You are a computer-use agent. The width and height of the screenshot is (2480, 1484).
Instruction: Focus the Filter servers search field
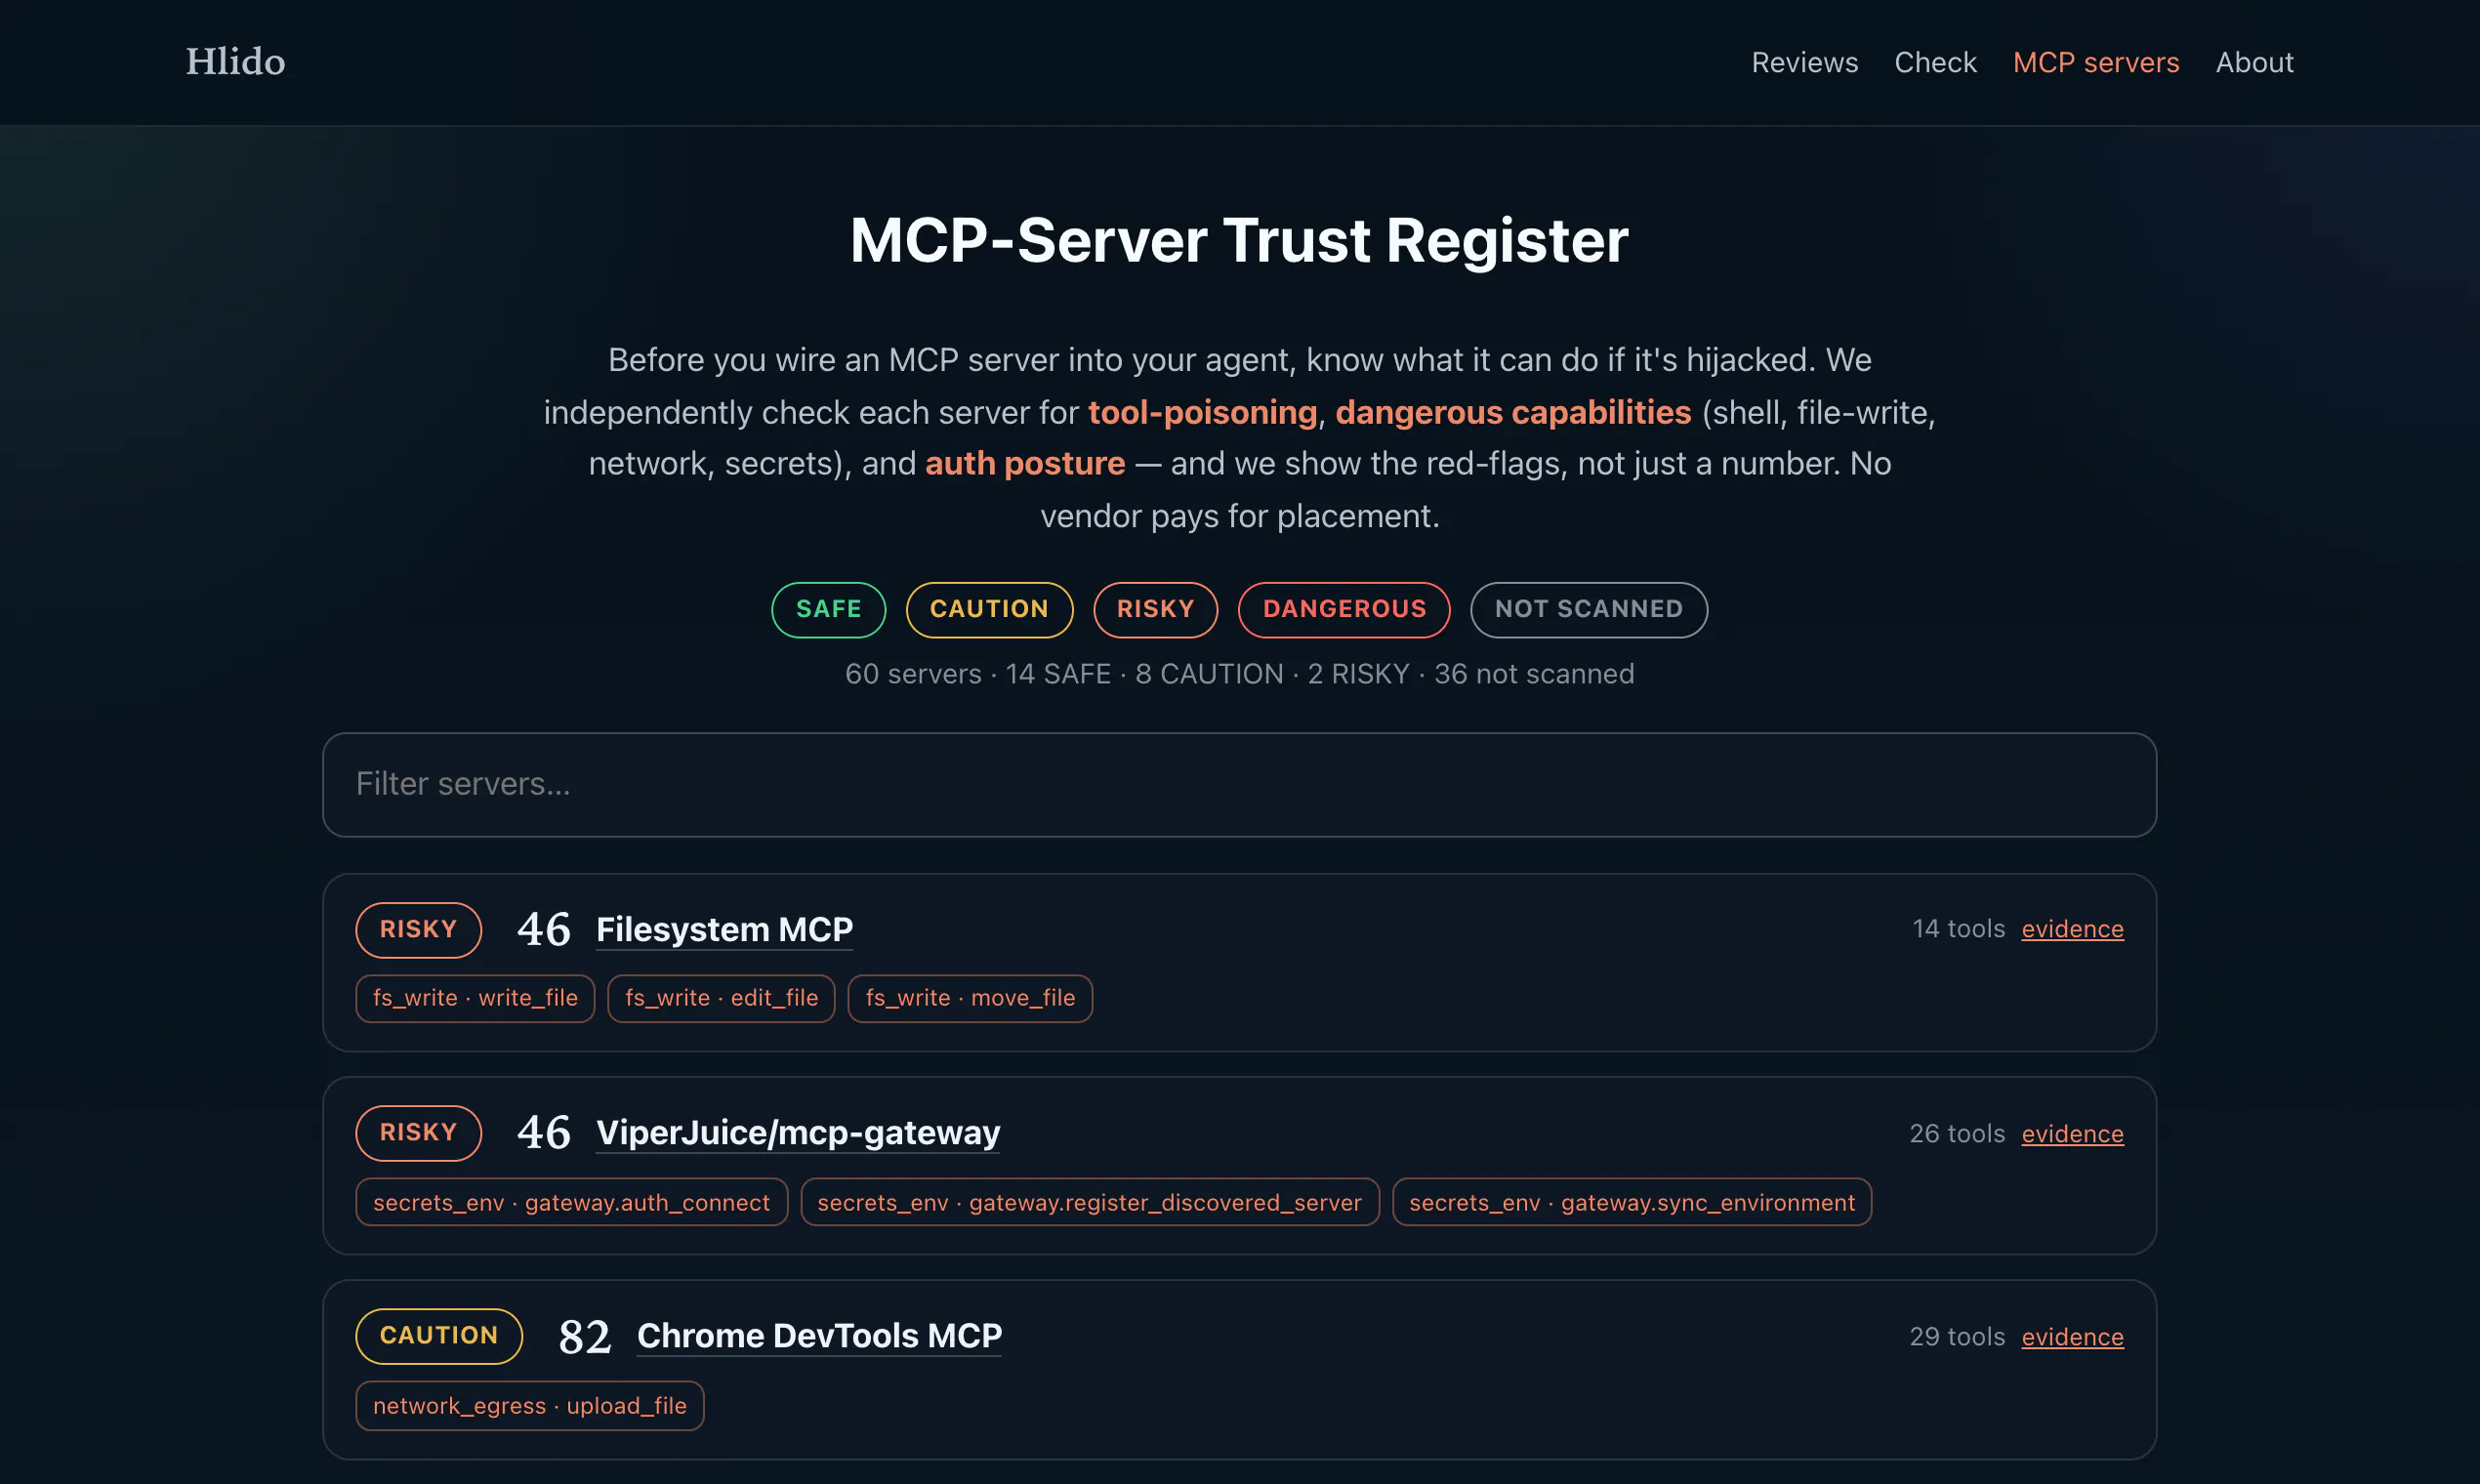click(x=1239, y=784)
